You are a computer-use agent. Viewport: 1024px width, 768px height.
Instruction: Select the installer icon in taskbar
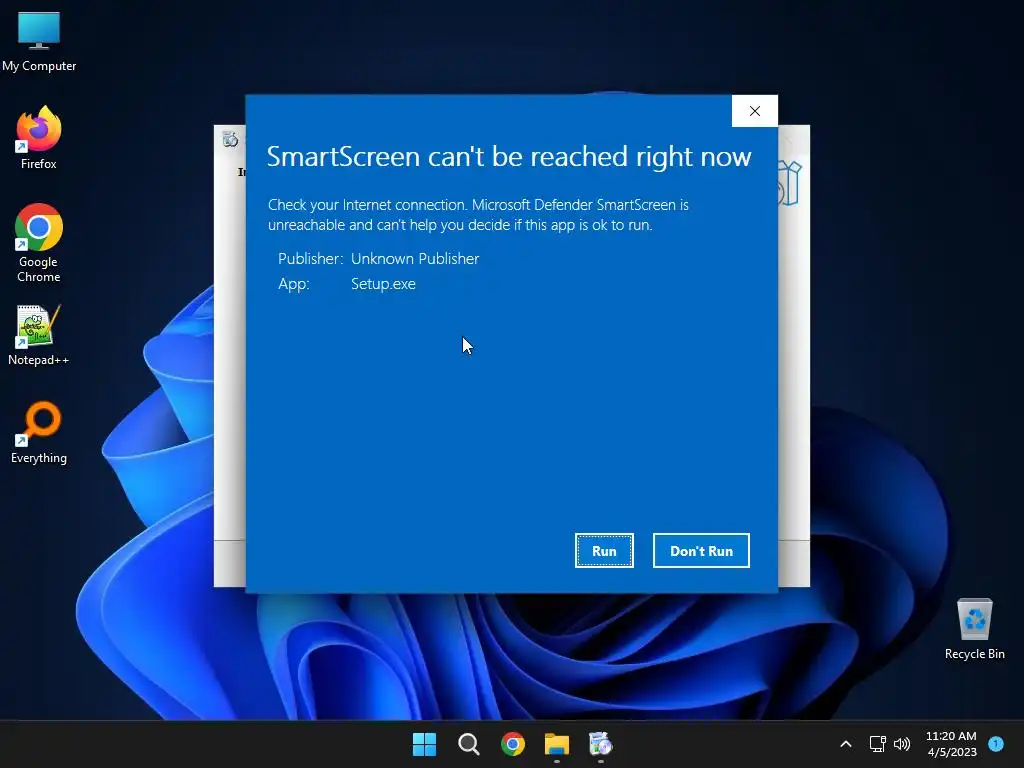601,744
